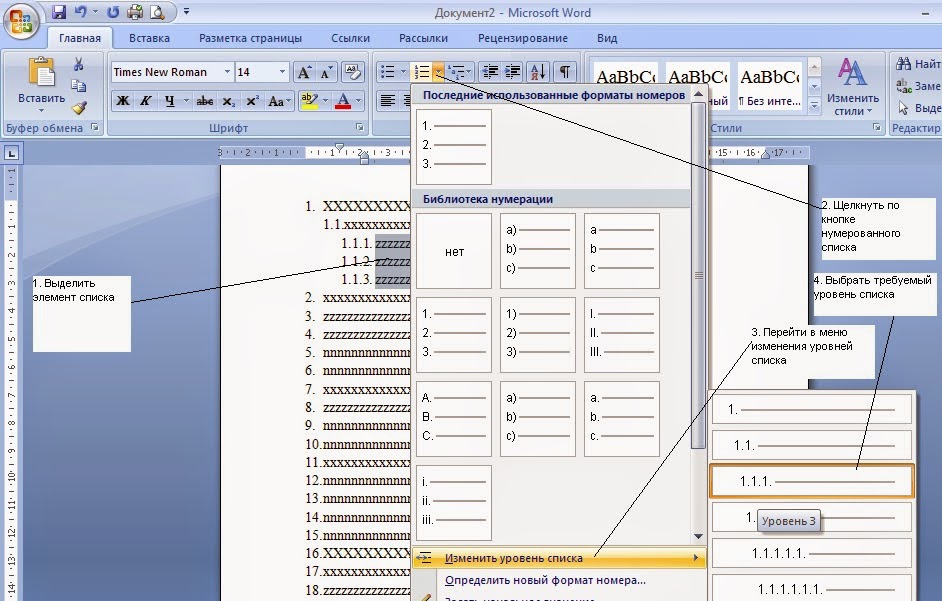
Task: Open the Office button menu
Action: (x=21, y=21)
